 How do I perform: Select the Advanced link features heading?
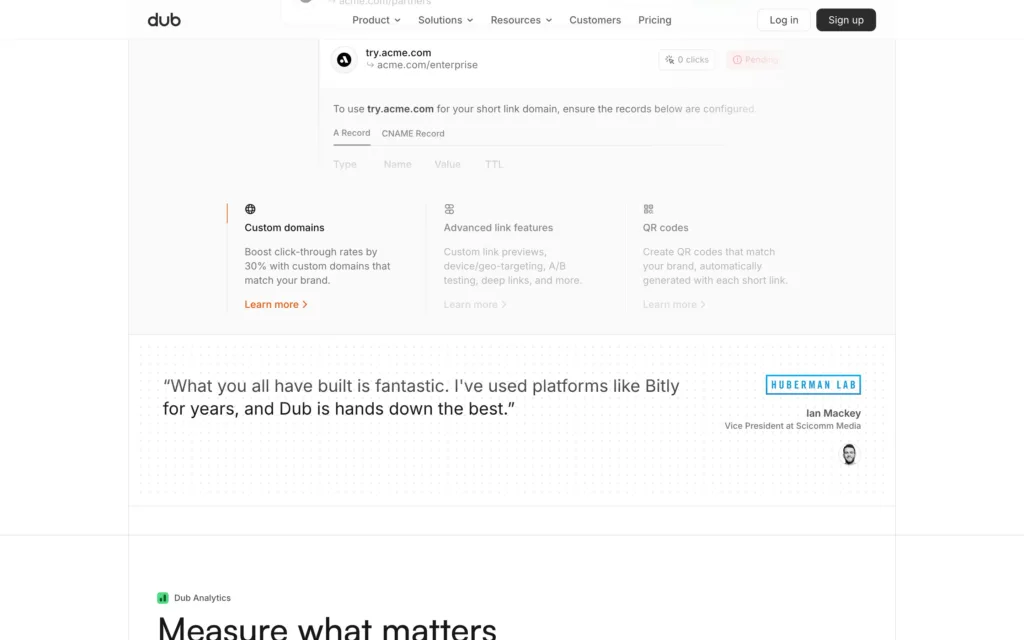click(x=498, y=227)
